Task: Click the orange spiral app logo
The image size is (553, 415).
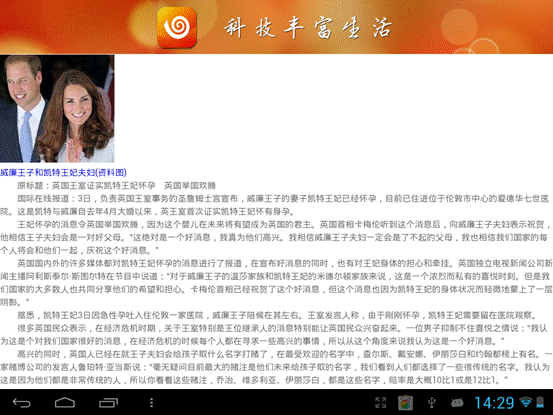Action: 176,27
